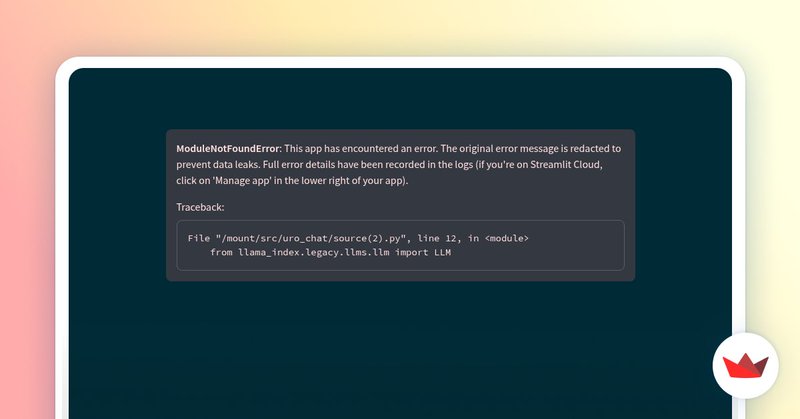Click the red Streamlit crown logo badge
The width and height of the screenshot is (800, 419).
click(745, 365)
